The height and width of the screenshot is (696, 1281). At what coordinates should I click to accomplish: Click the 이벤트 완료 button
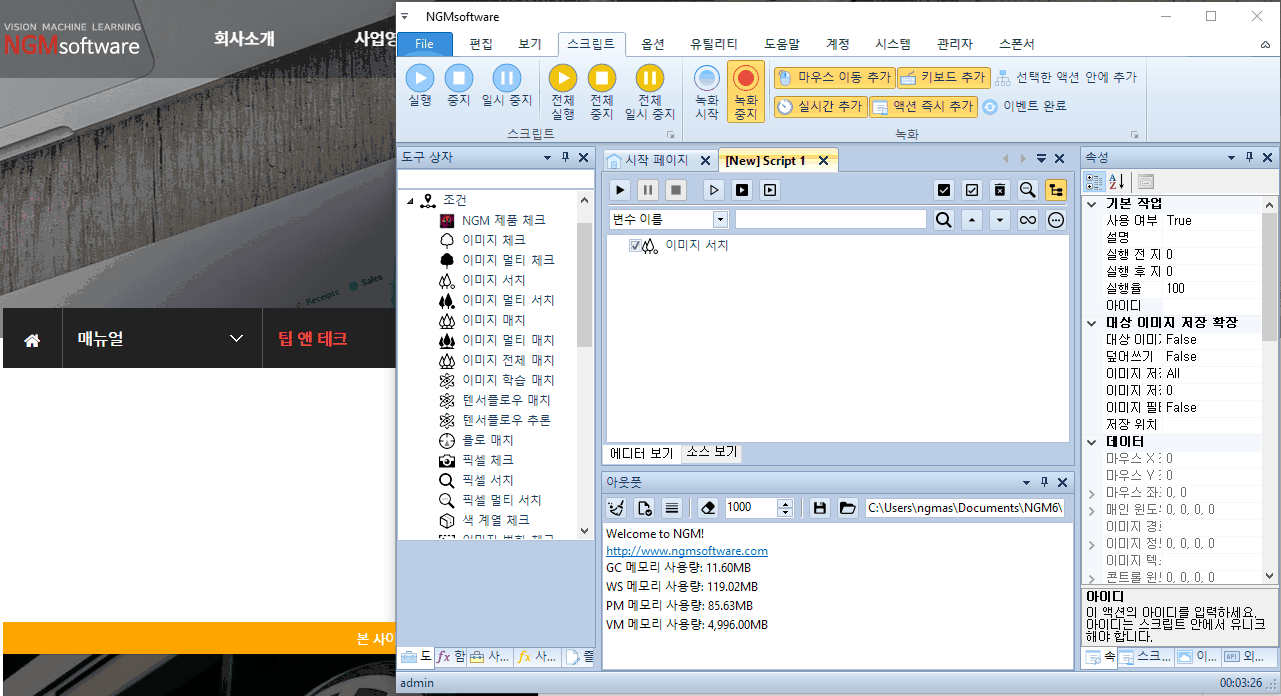click(x=1024, y=106)
